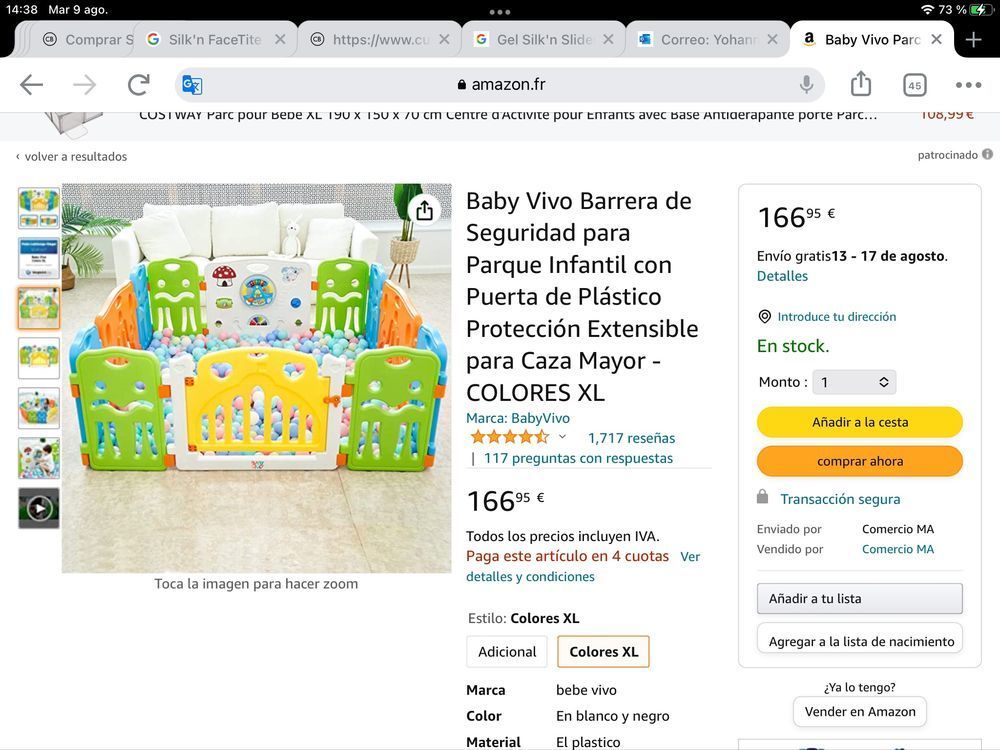Reload the page with refresh icon
The width and height of the screenshot is (1000, 750).
tap(138, 85)
